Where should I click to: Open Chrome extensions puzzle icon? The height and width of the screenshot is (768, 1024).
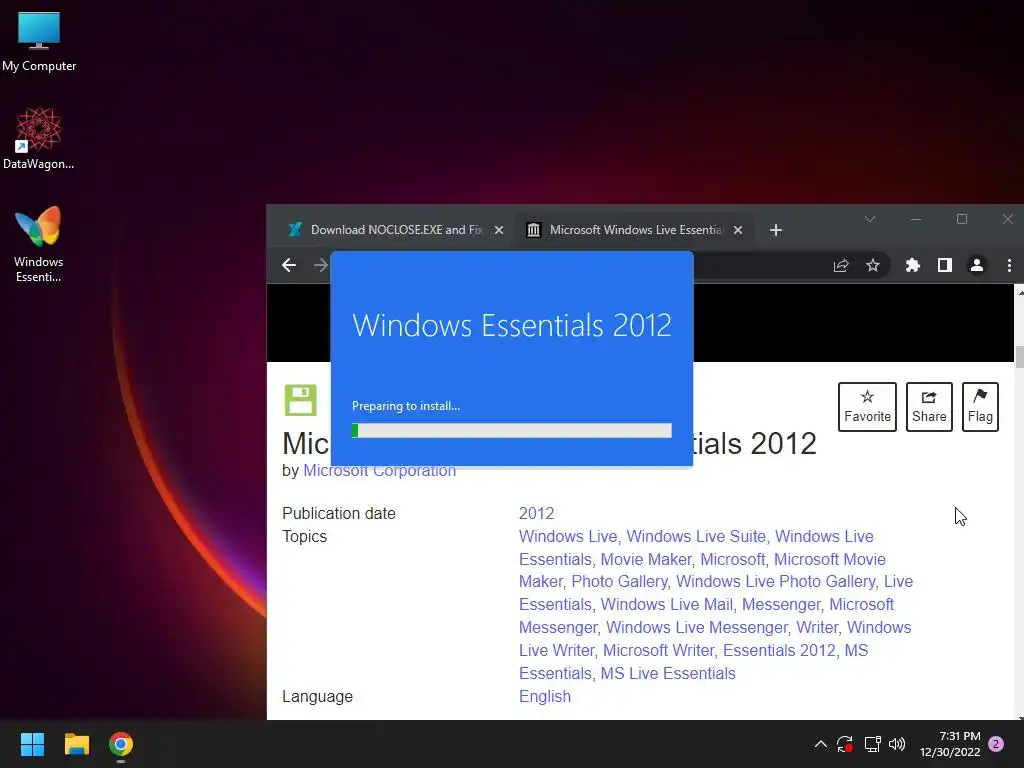[x=912, y=265]
